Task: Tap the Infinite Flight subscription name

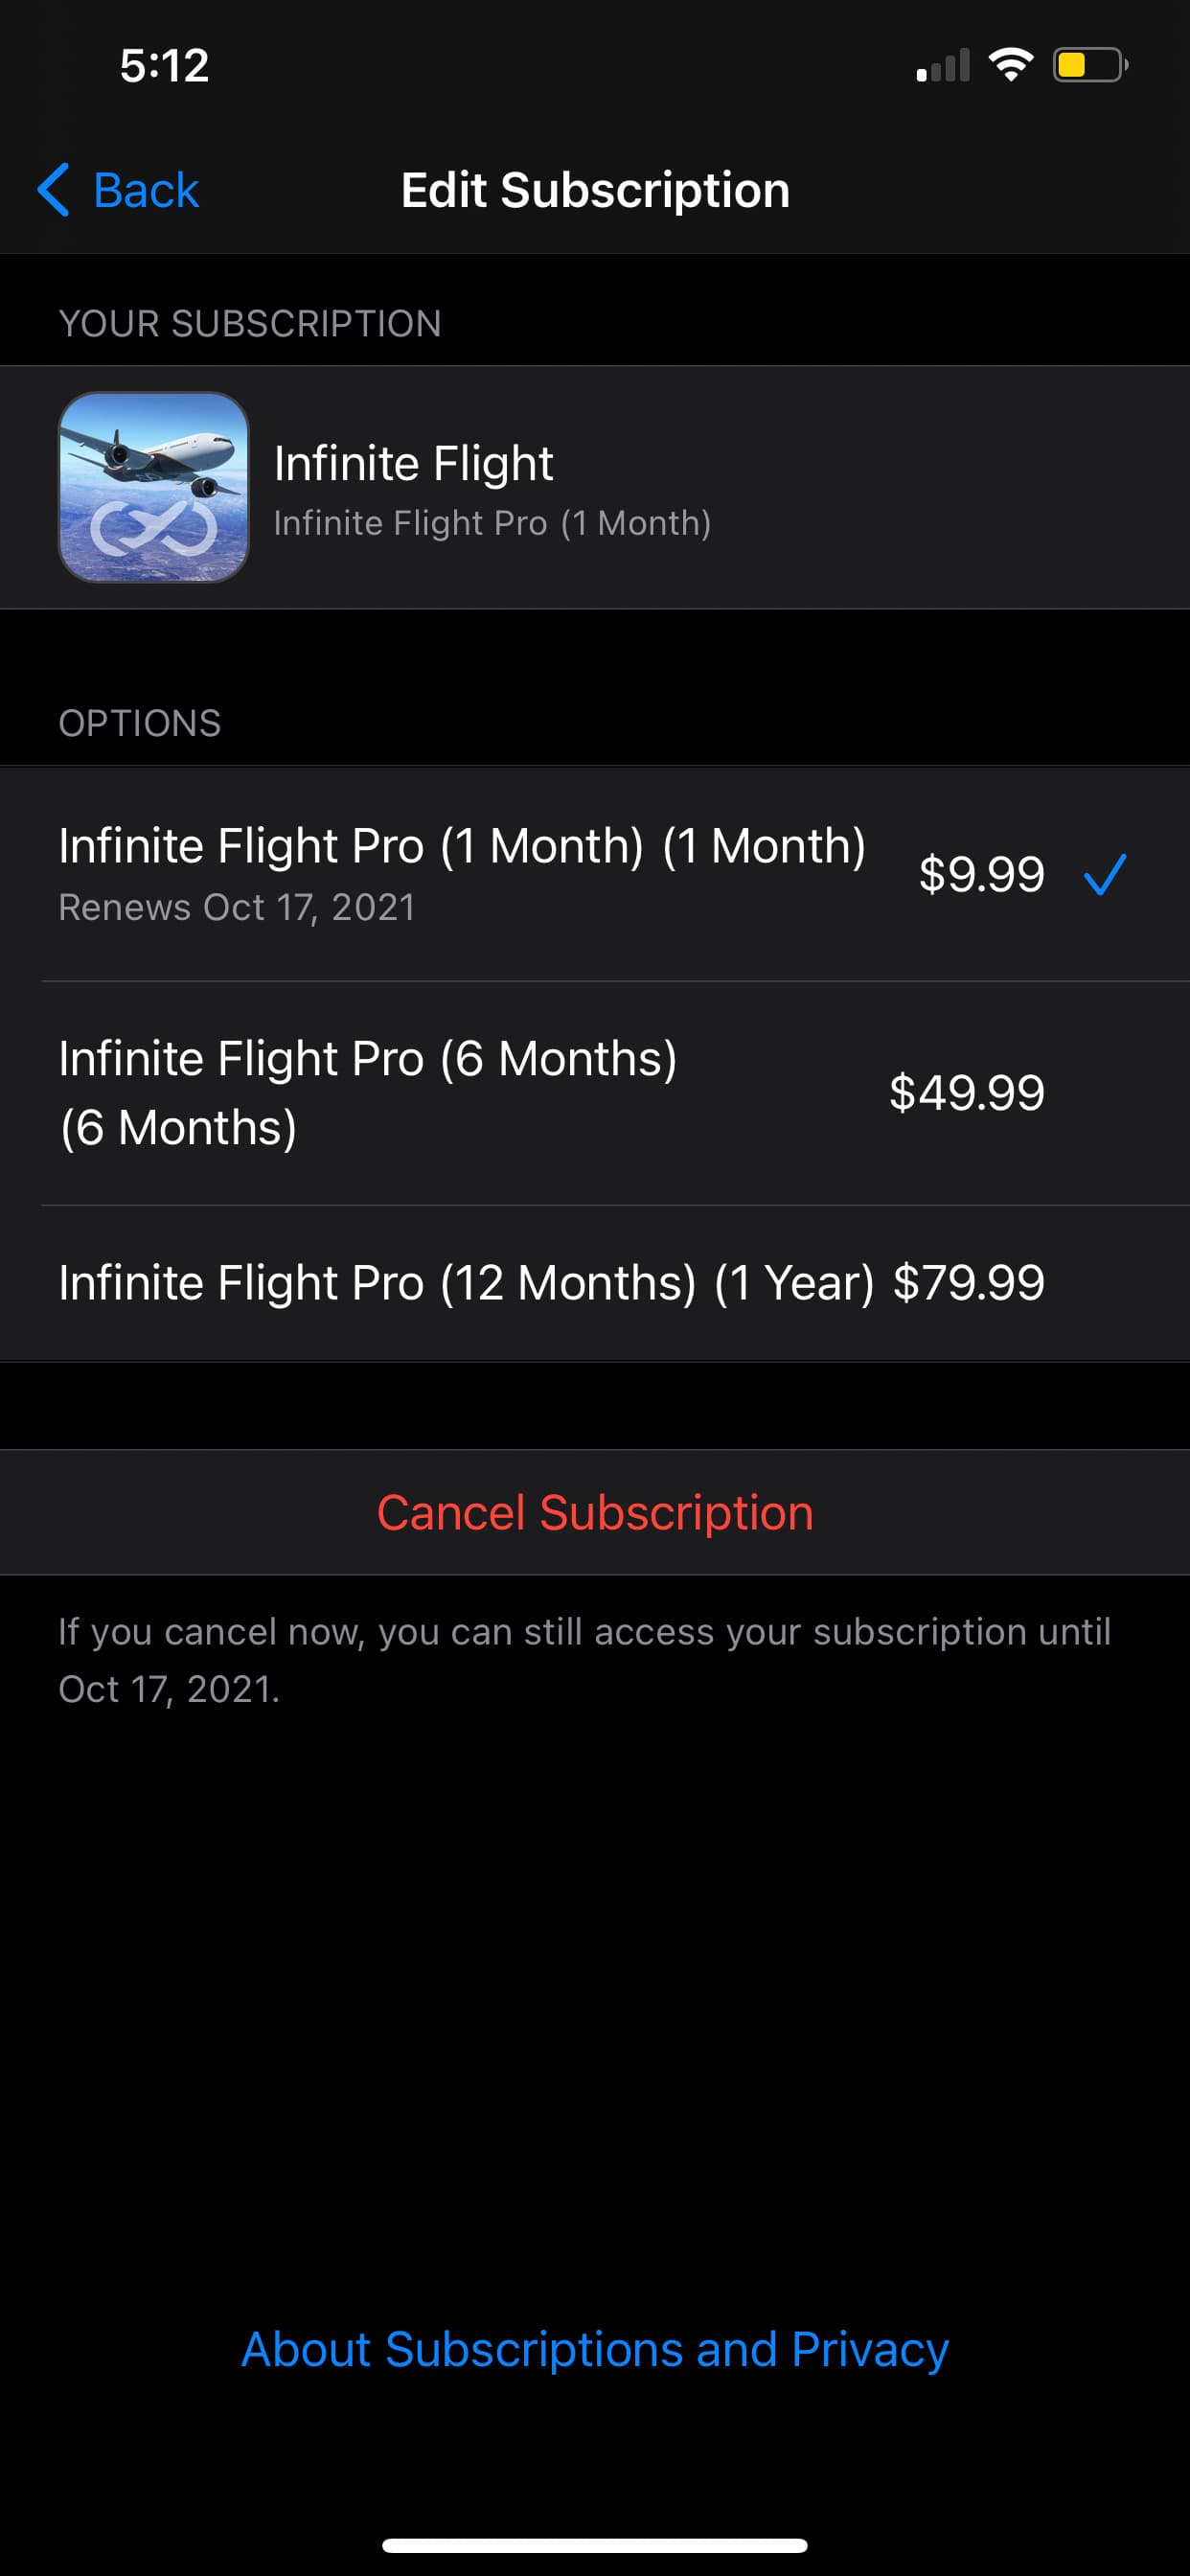Action: (413, 464)
